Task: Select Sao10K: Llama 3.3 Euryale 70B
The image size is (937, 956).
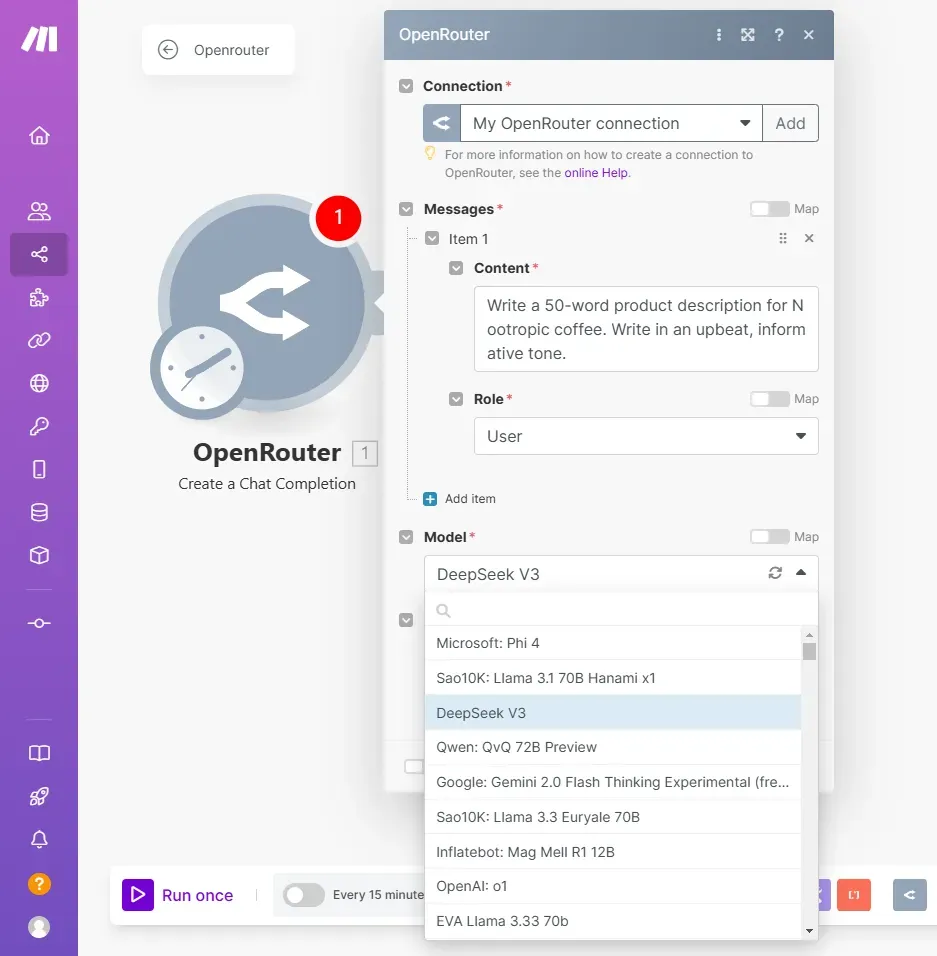Action: pos(613,817)
